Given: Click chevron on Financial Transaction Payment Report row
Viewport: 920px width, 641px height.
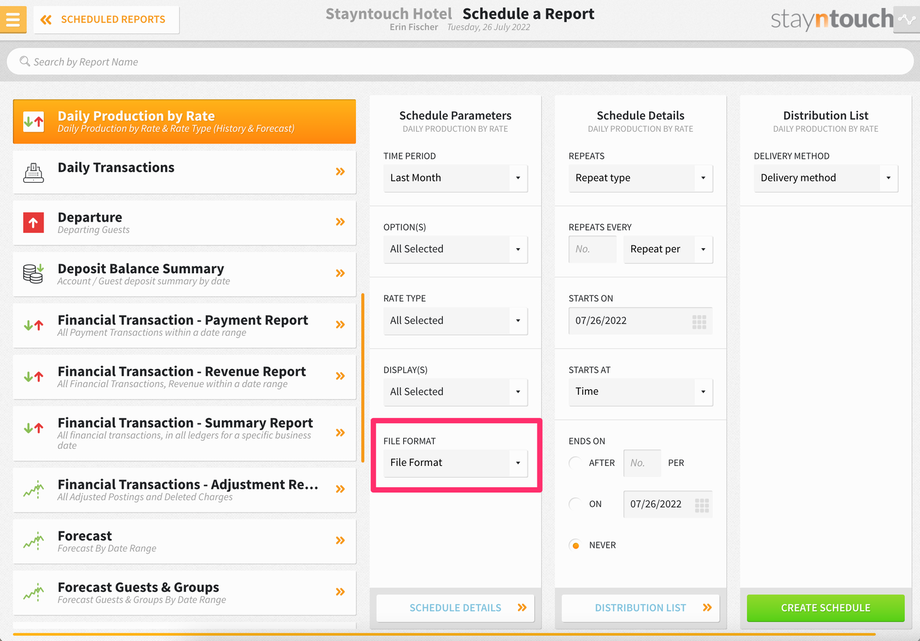Looking at the screenshot, I should tap(340, 325).
